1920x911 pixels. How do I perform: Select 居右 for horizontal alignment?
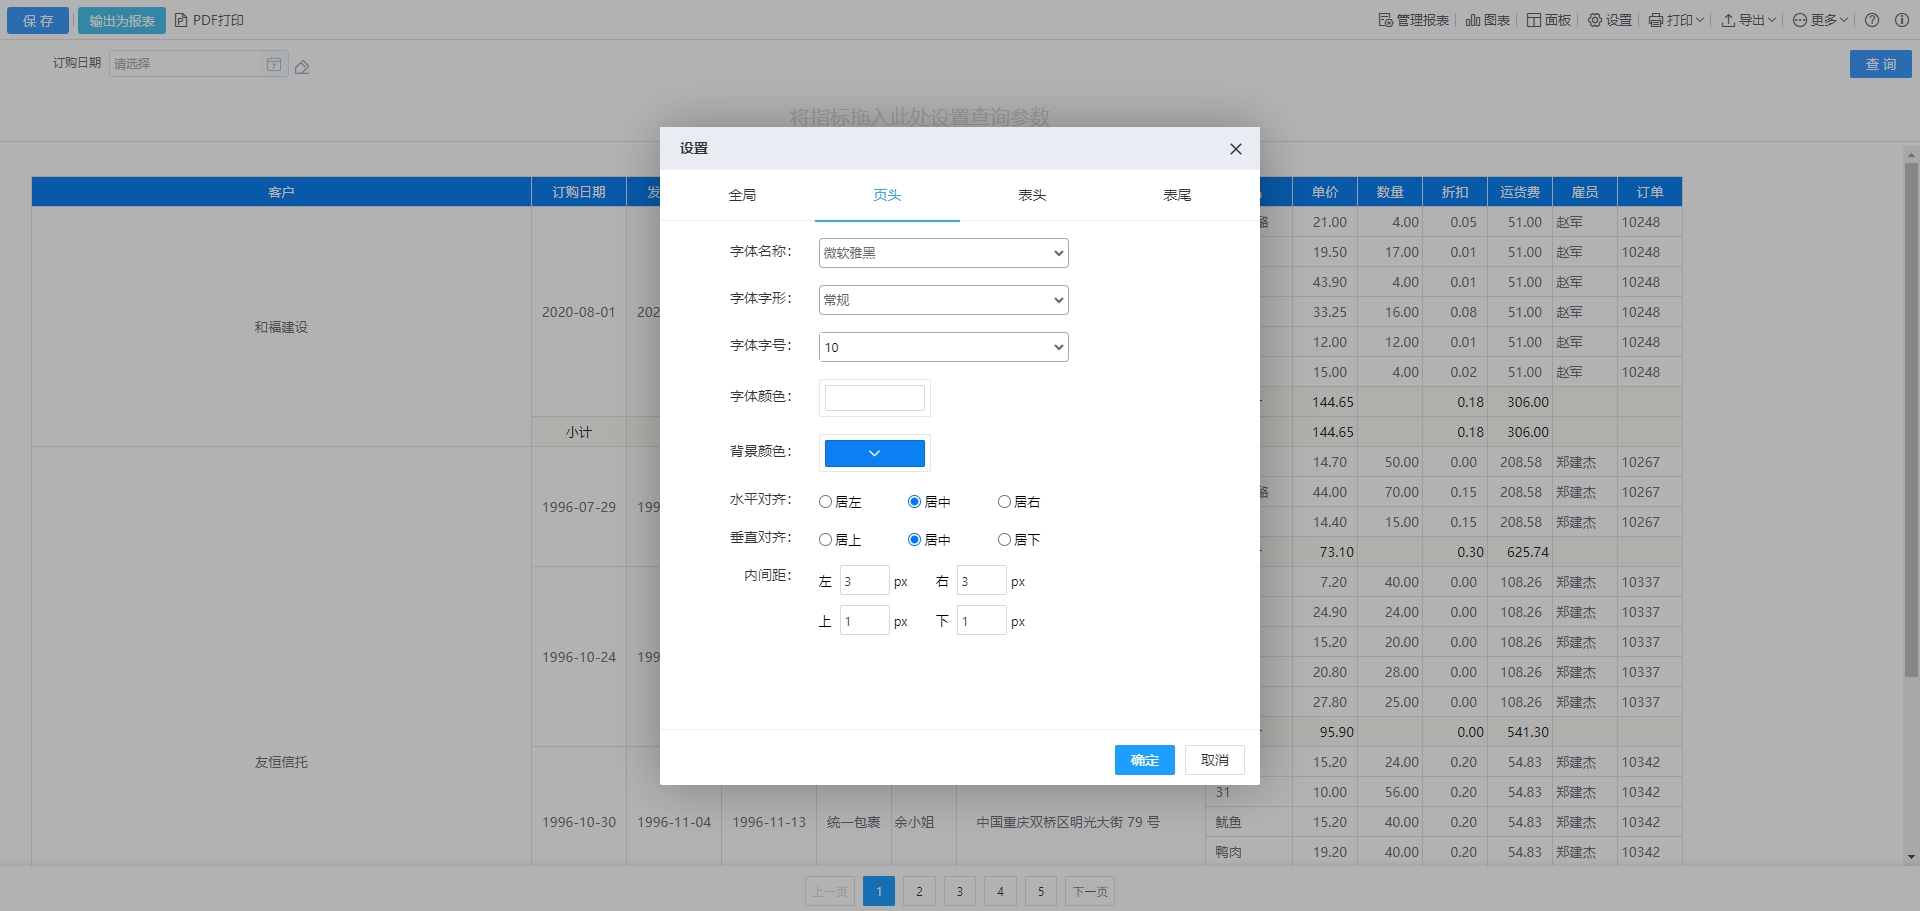point(1004,502)
